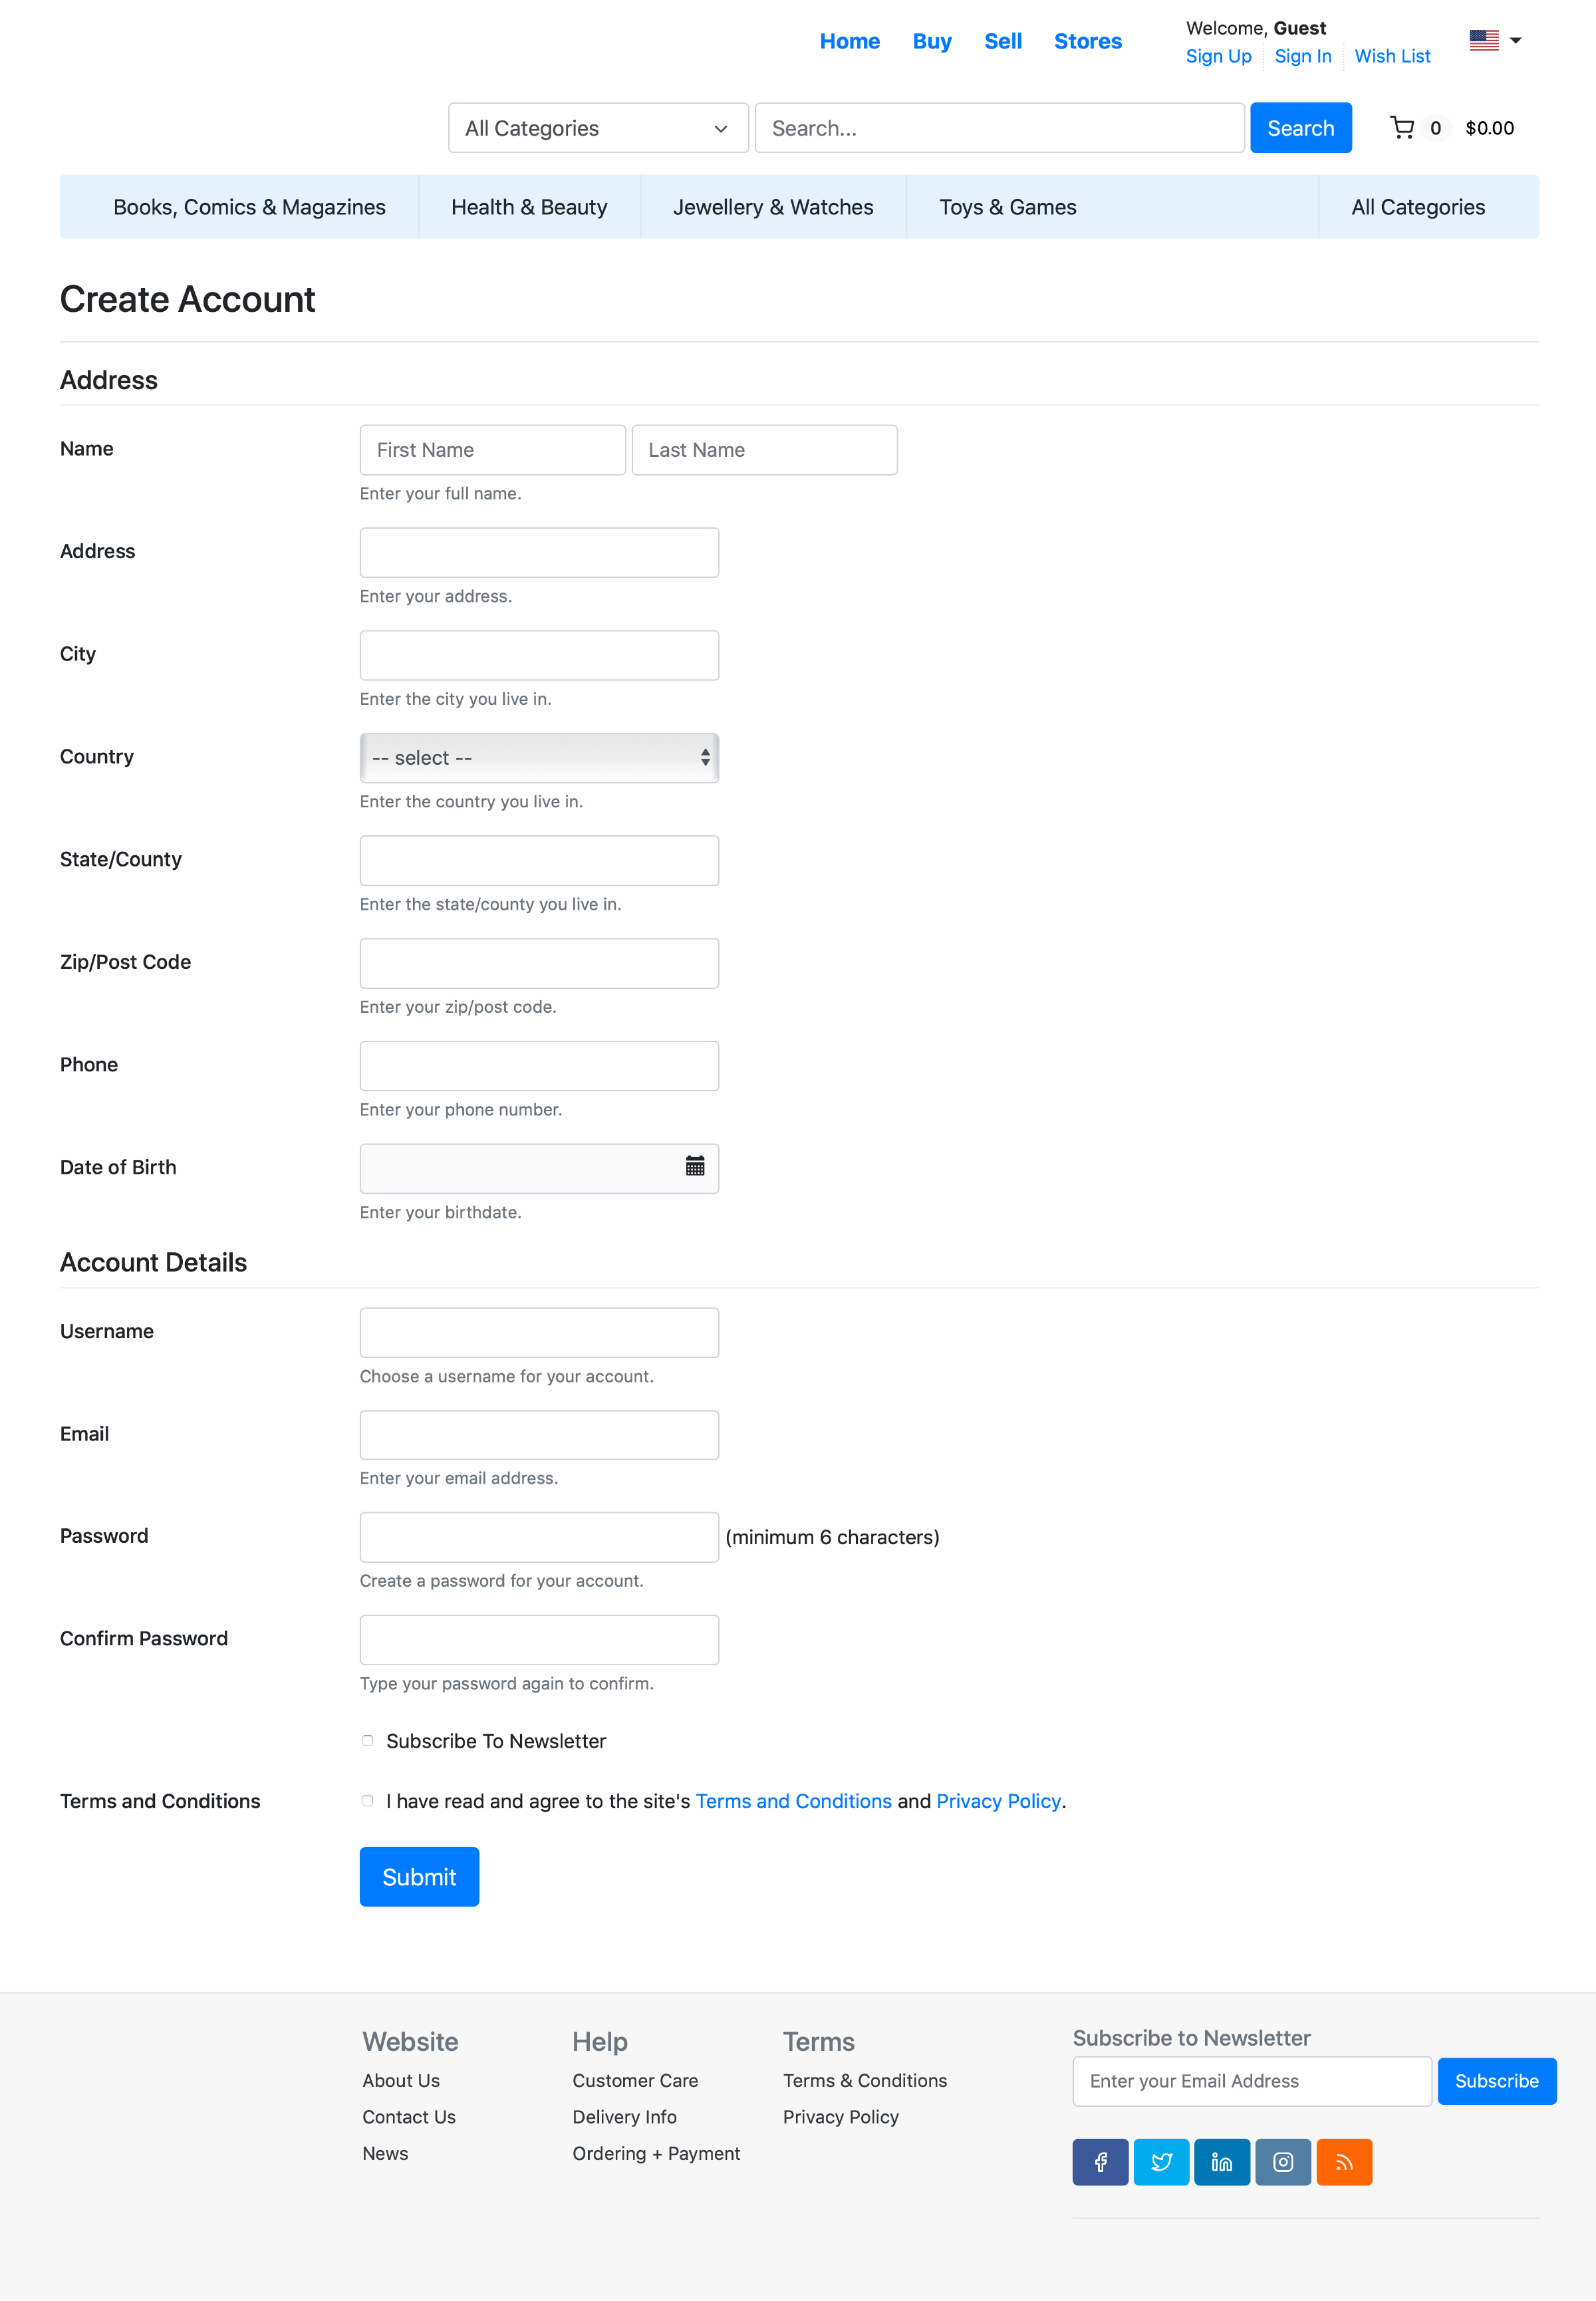Viewport: 1596px width, 2301px height.
Task: Open the LinkedIn social link
Action: click(1222, 2162)
